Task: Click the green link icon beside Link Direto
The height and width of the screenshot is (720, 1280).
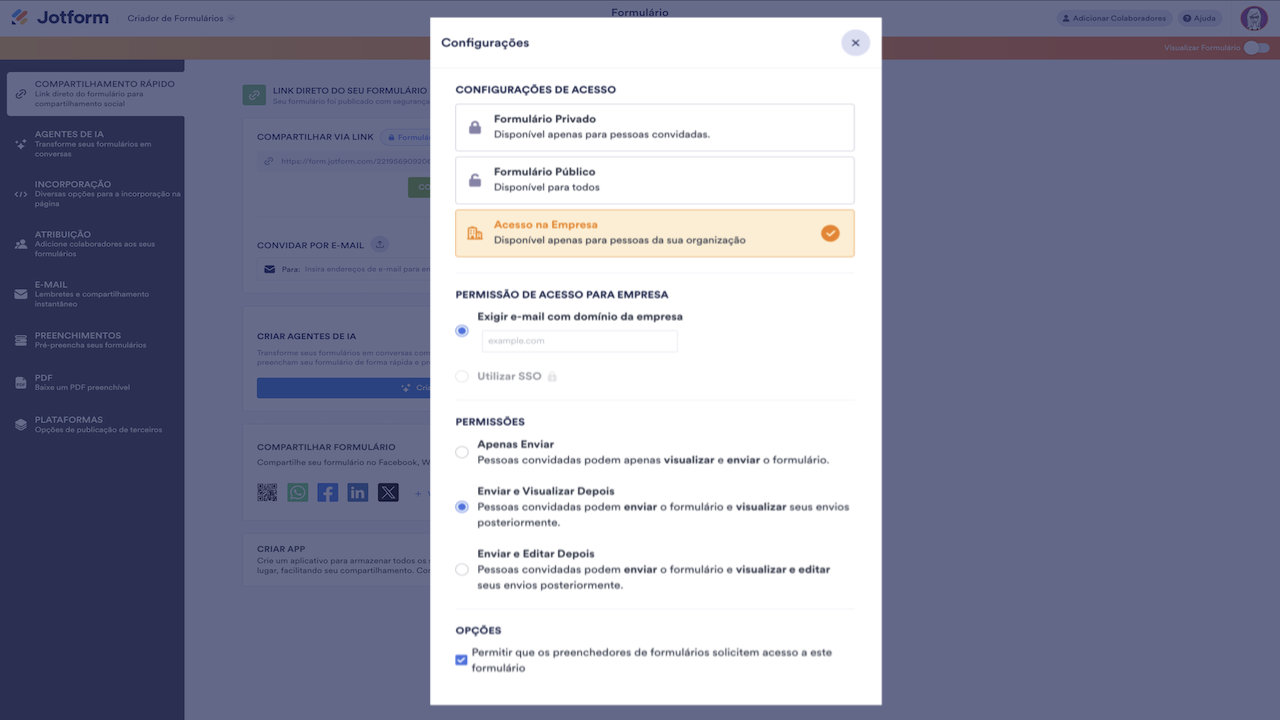Action: (254, 95)
